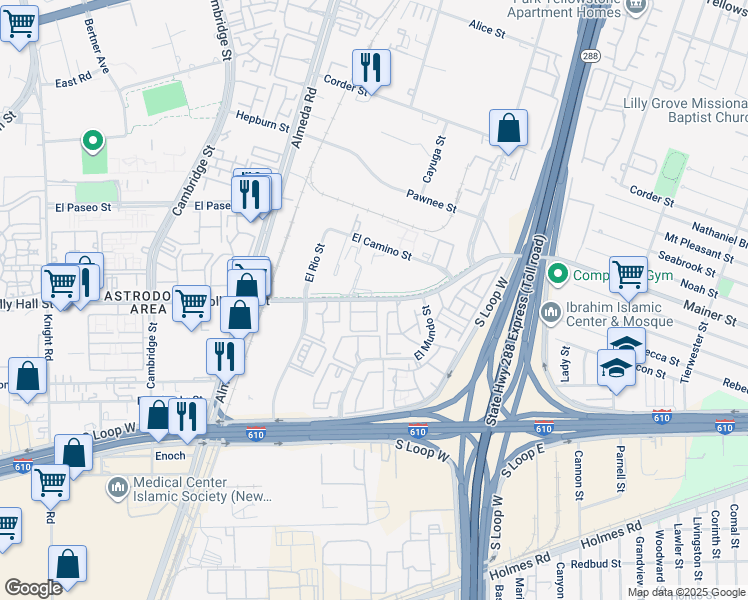Select the shopping bag marker at the bottom-left

[x=67, y=564]
